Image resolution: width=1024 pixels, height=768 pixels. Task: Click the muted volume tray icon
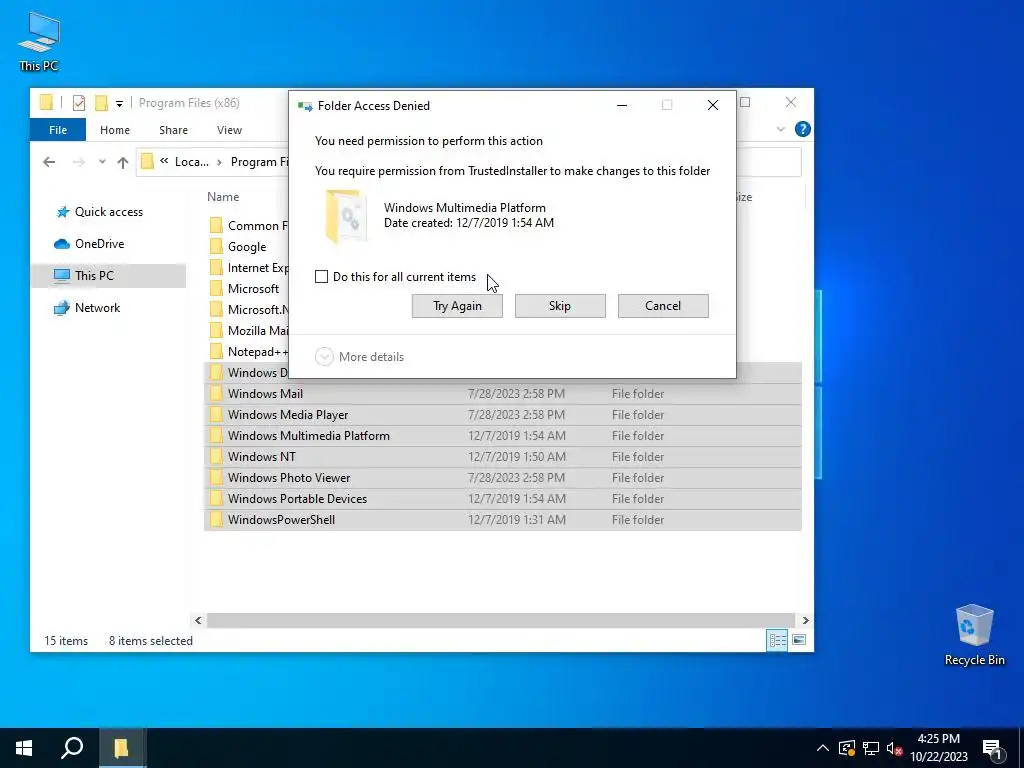pyautogui.click(x=895, y=748)
